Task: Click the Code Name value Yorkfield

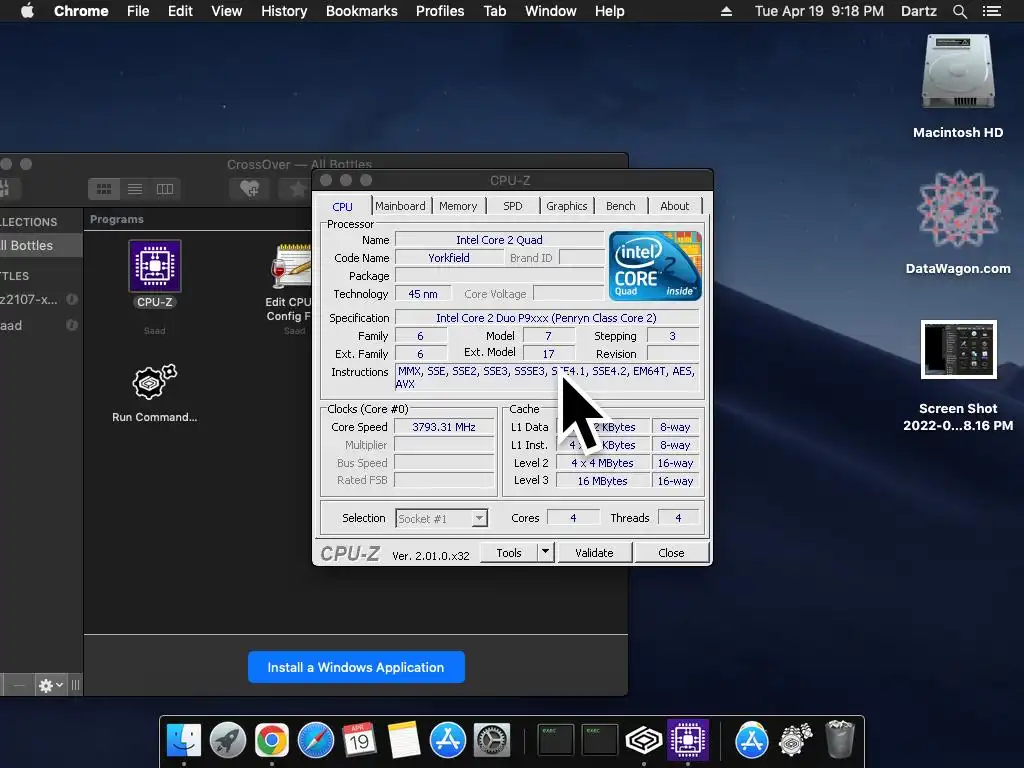Action: click(449, 258)
